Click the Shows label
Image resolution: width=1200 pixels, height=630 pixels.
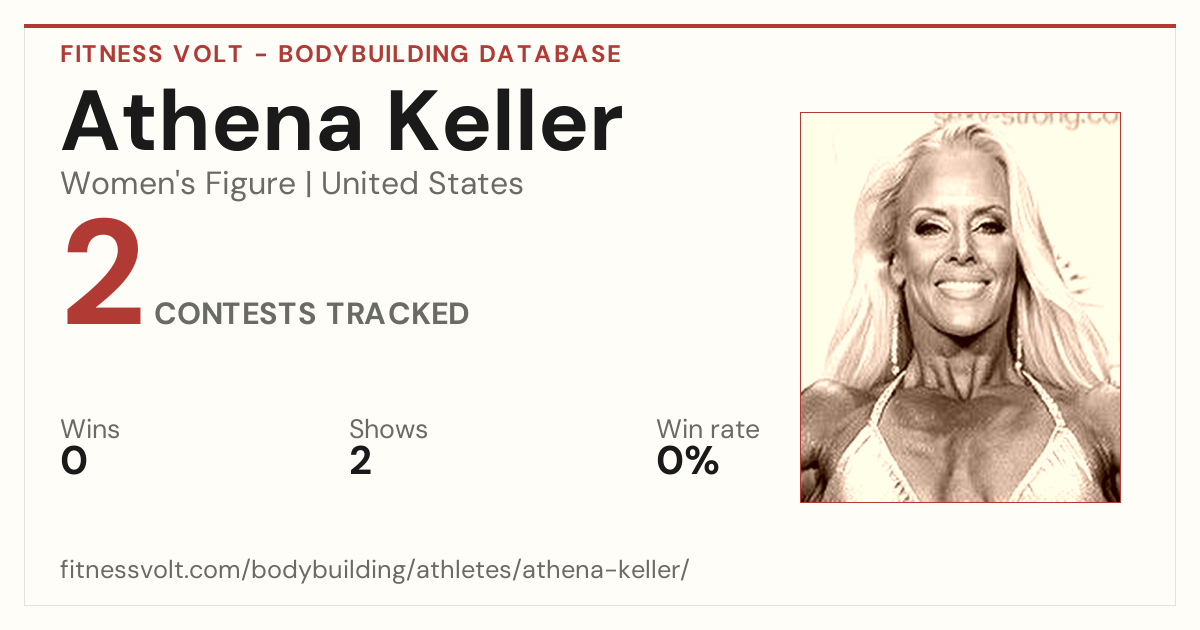pos(388,429)
